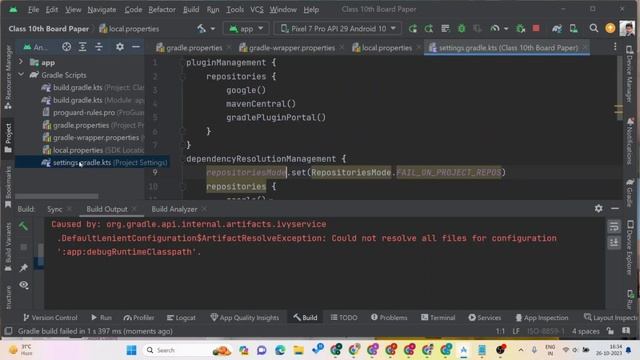
Task: Open Windows Start menu
Action: tap(131, 350)
